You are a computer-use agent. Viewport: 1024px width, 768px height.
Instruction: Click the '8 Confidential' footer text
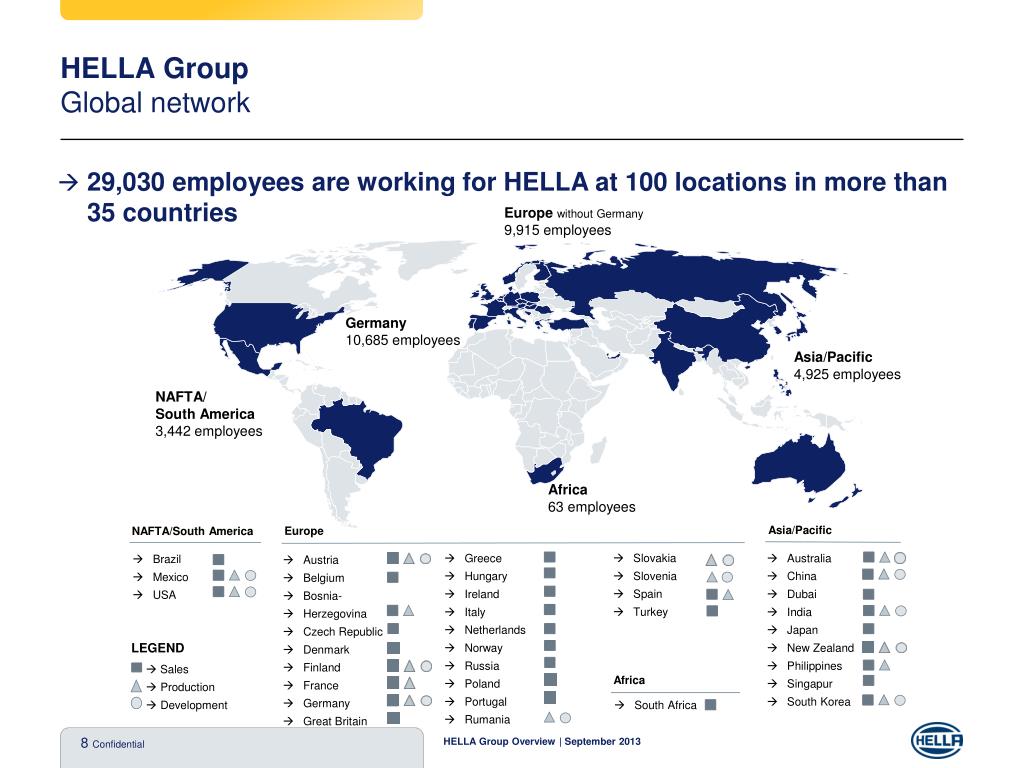click(112, 743)
